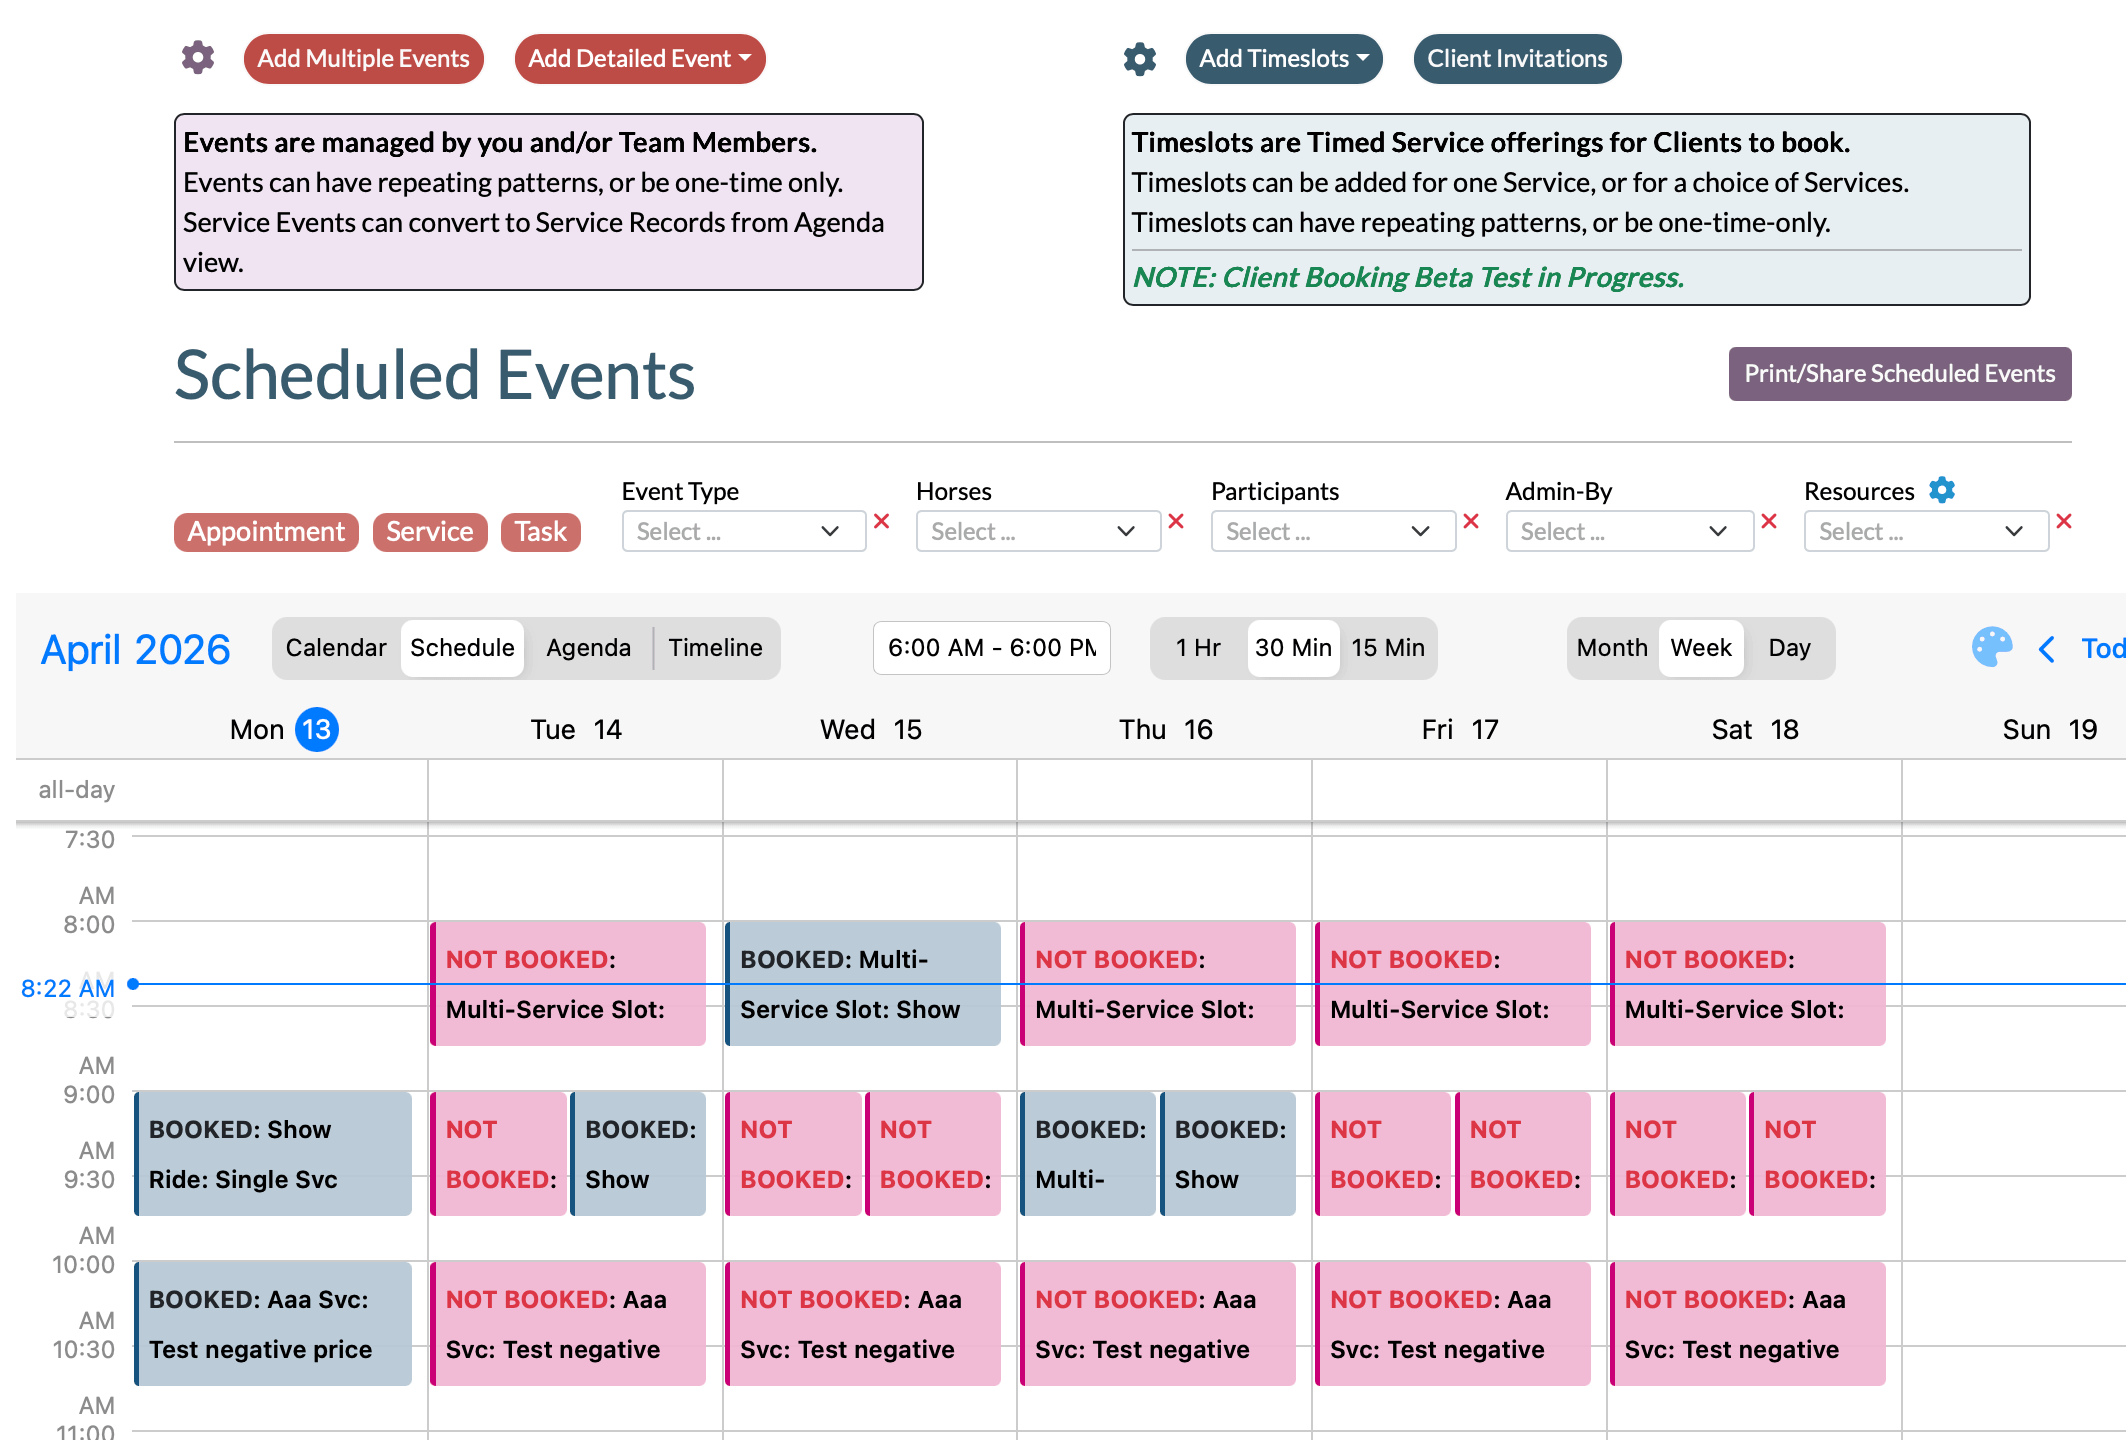Viewport: 2126px width, 1440px height.
Task: Open Monday BOOKED Aaa Svc event
Action: 273,1324
